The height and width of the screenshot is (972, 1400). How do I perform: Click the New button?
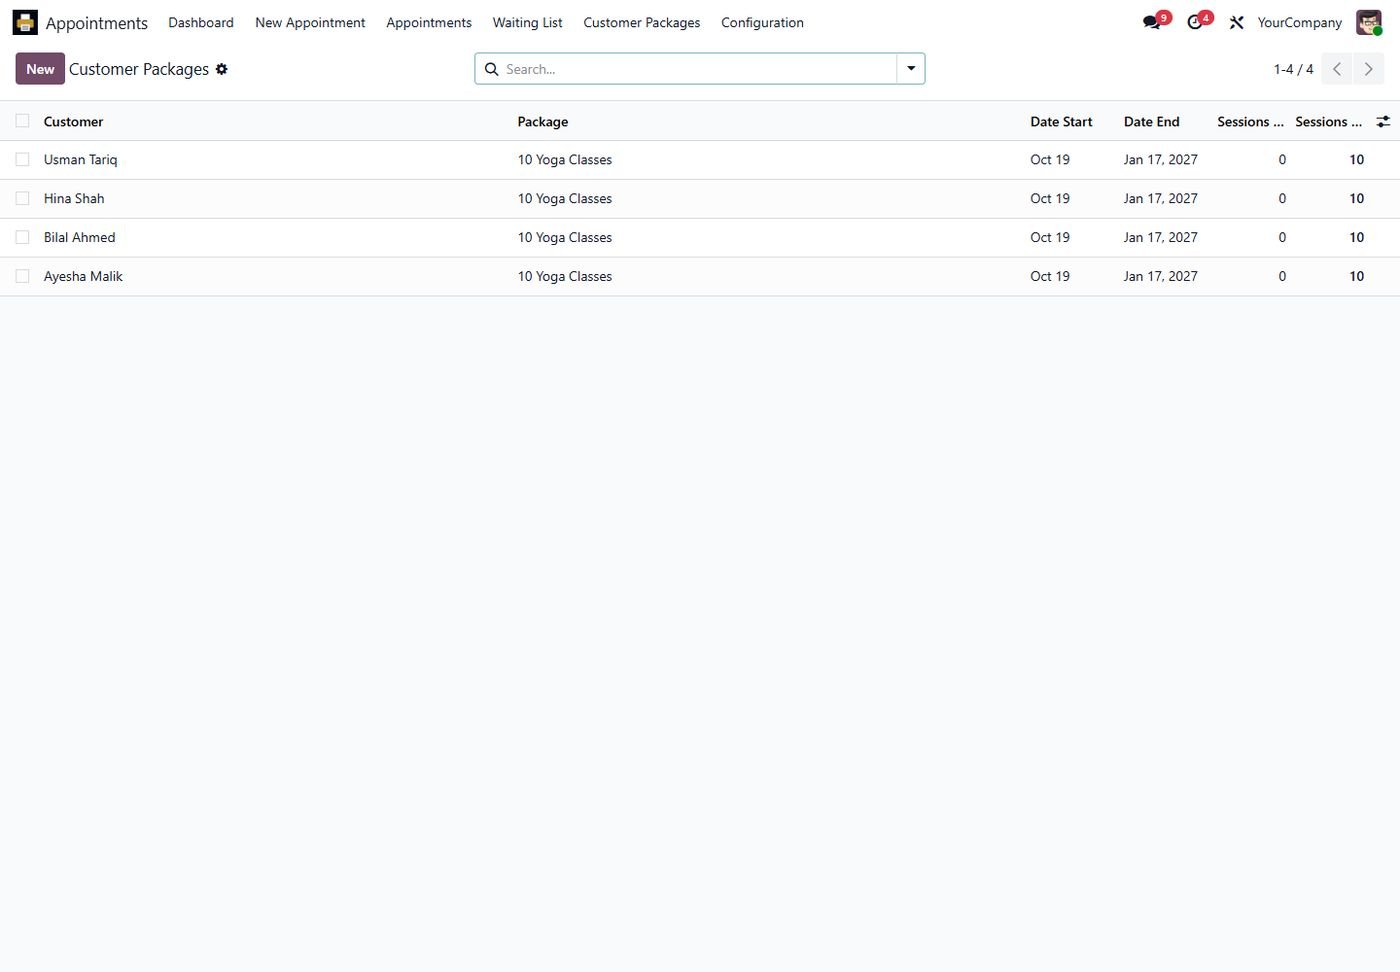pos(40,69)
